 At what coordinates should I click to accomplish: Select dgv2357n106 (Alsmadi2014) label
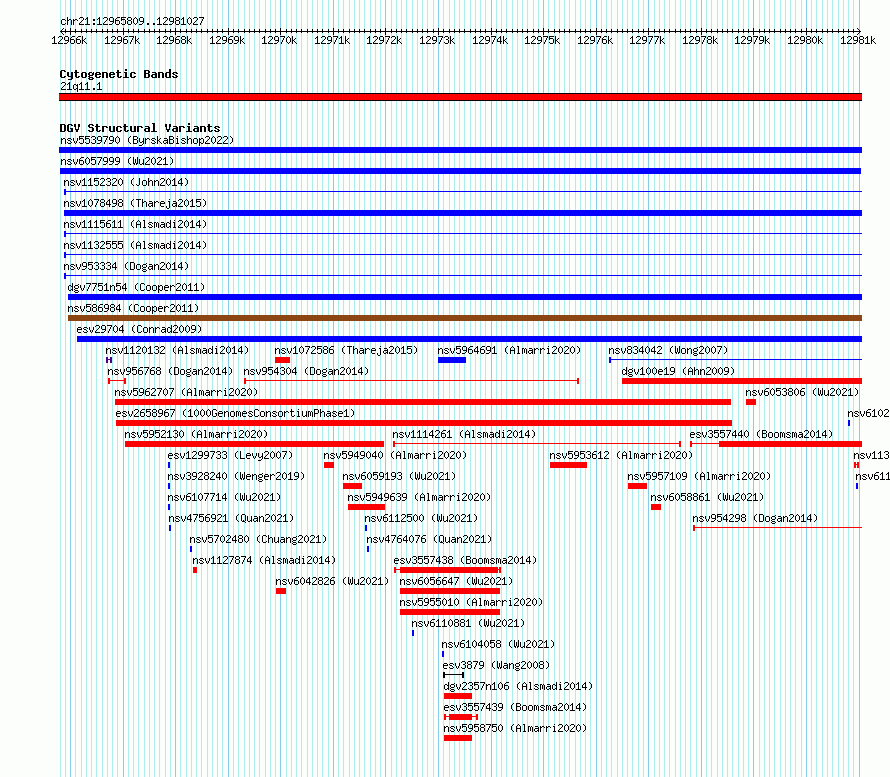point(518,686)
